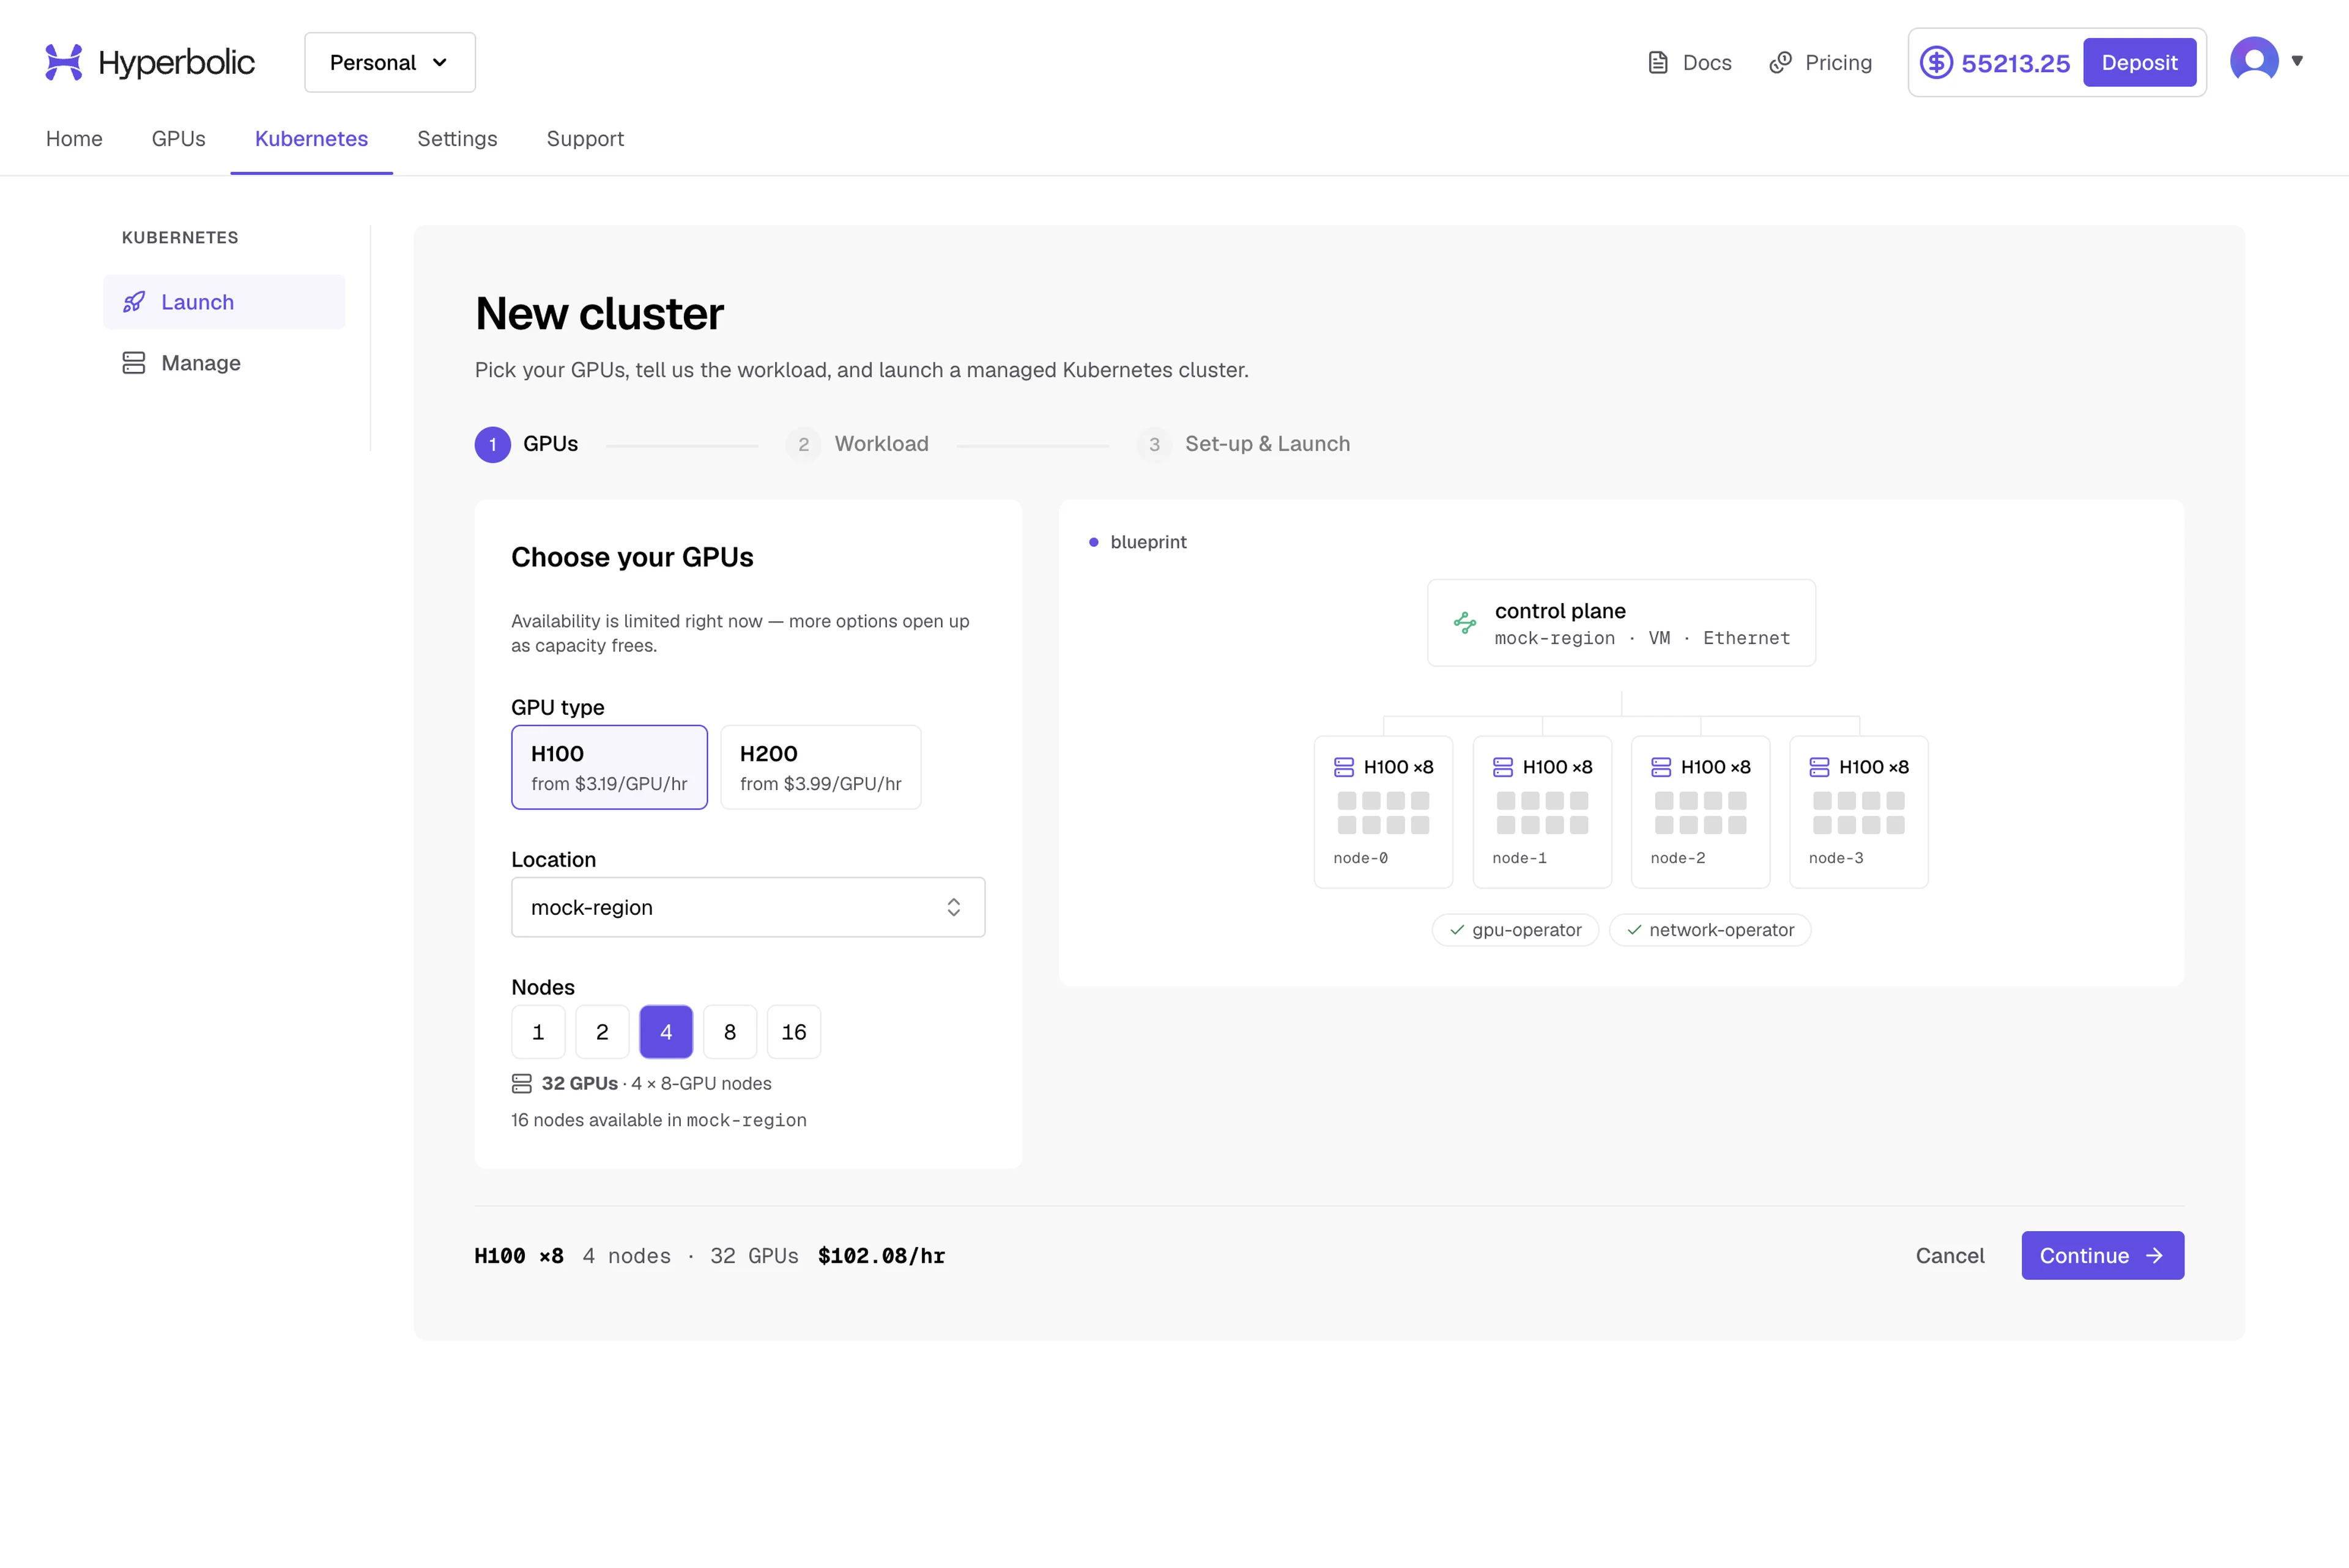Switch to the GPUs tab
The height and width of the screenshot is (1568, 2349).
178,139
